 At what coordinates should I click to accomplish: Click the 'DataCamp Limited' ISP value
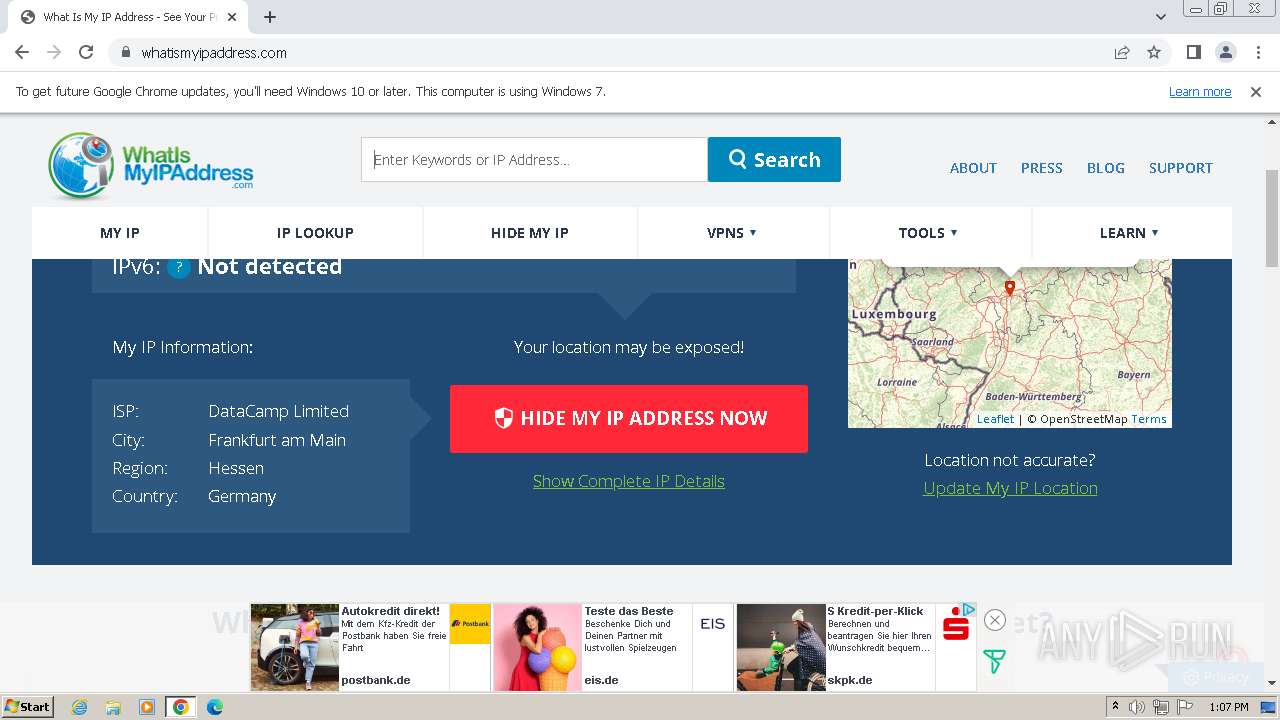(278, 411)
